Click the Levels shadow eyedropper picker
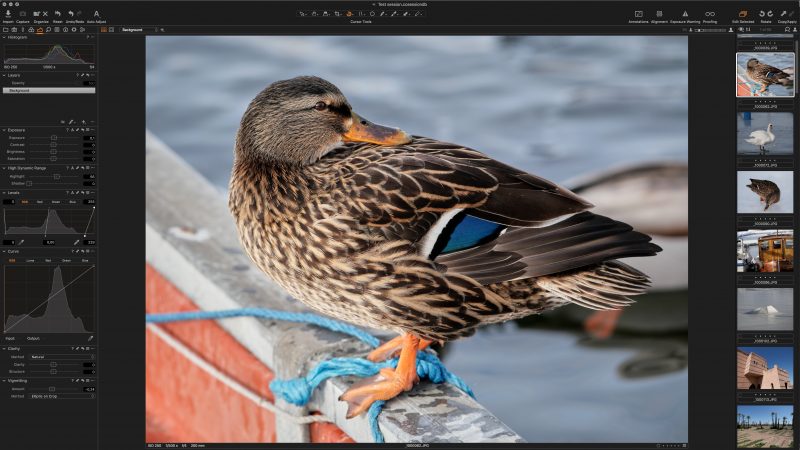Screen dimensions: 800x450 21,242
